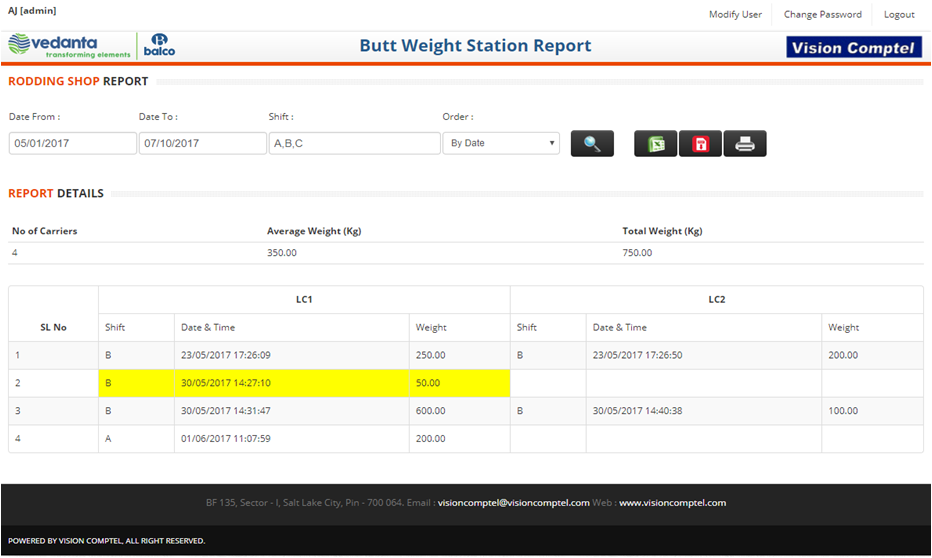Click the magnifier search button

(x=592, y=144)
